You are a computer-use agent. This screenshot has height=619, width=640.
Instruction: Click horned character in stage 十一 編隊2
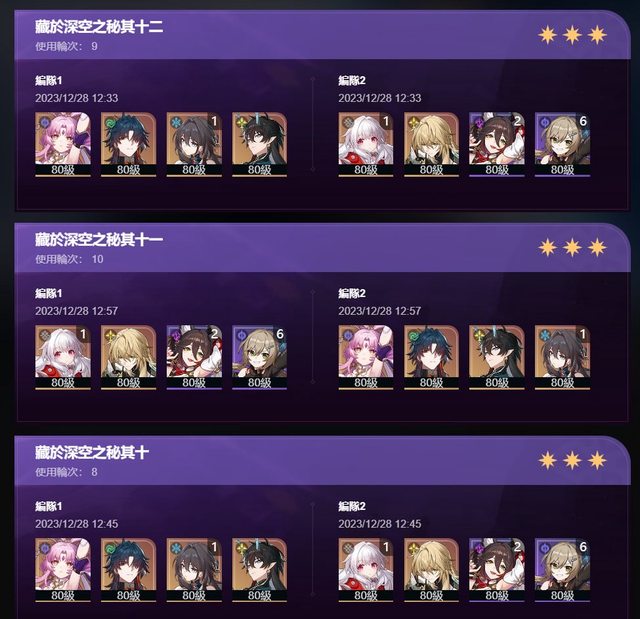click(x=497, y=357)
